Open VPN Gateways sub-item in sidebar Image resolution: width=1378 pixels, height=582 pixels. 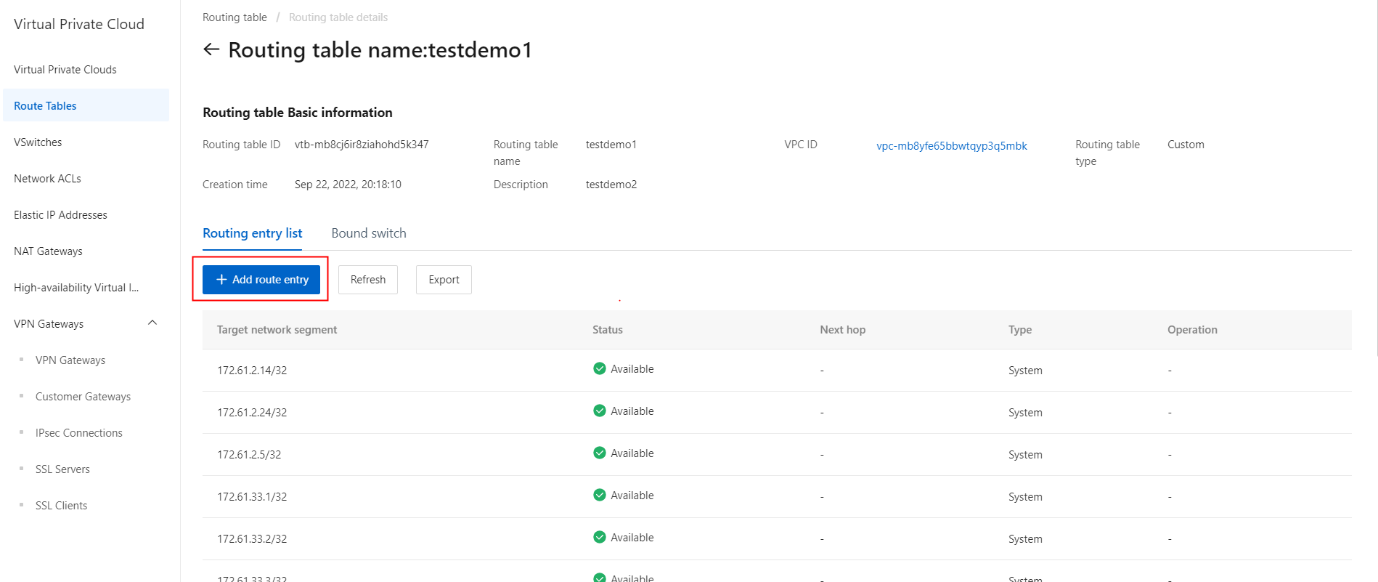tap(70, 360)
